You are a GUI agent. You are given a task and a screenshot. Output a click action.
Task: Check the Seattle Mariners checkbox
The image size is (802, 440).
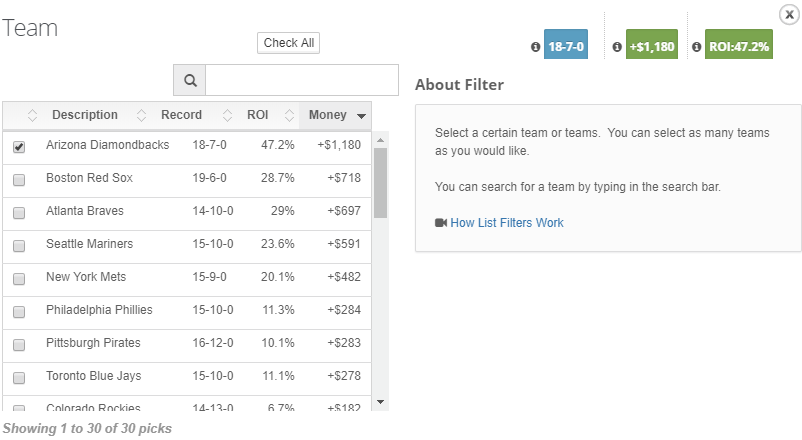click(x=19, y=246)
